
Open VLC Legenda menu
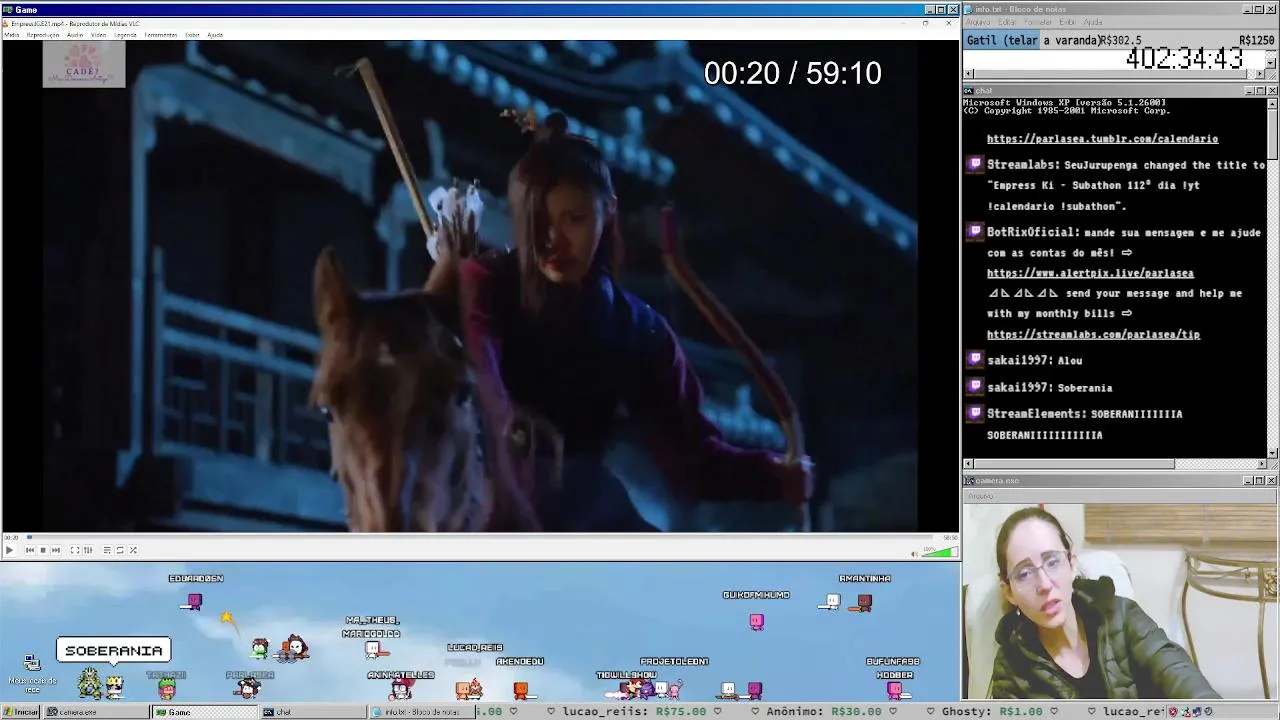[125, 35]
